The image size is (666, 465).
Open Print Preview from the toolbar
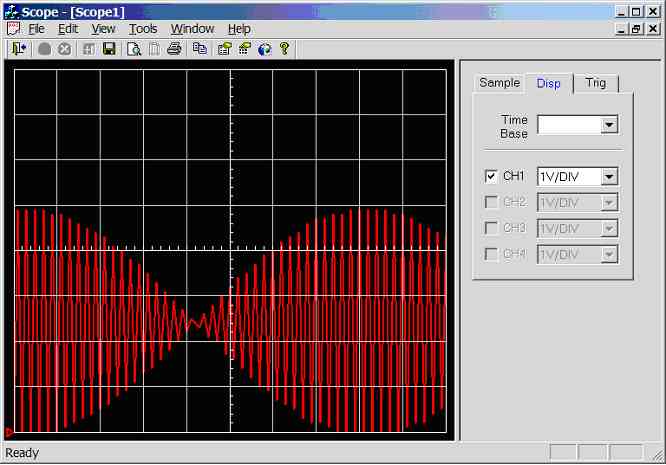[134, 48]
